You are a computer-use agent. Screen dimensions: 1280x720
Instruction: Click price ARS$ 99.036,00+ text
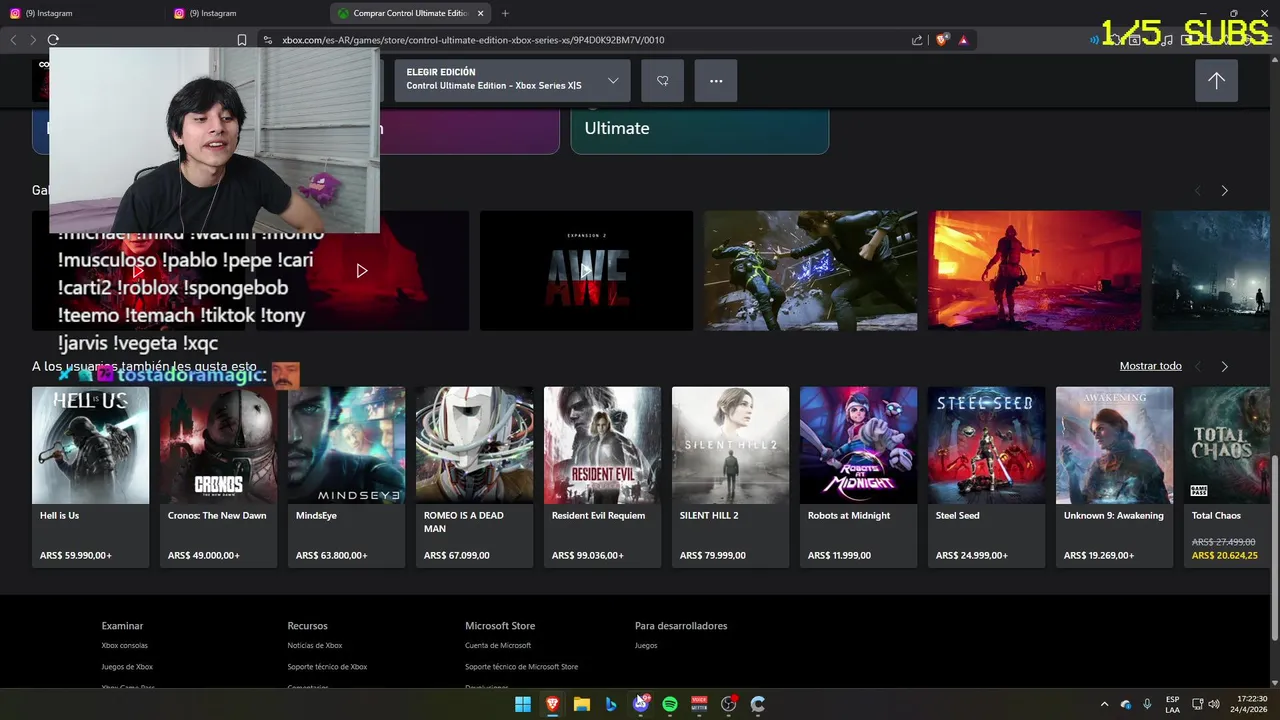(x=588, y=555)
